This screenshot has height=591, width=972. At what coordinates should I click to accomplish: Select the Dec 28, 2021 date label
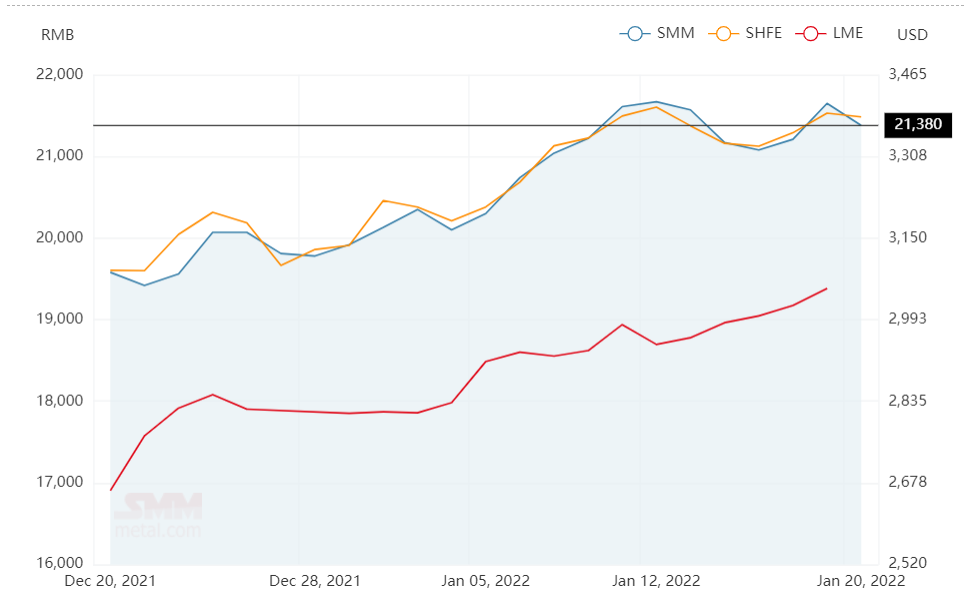point(315,581)
